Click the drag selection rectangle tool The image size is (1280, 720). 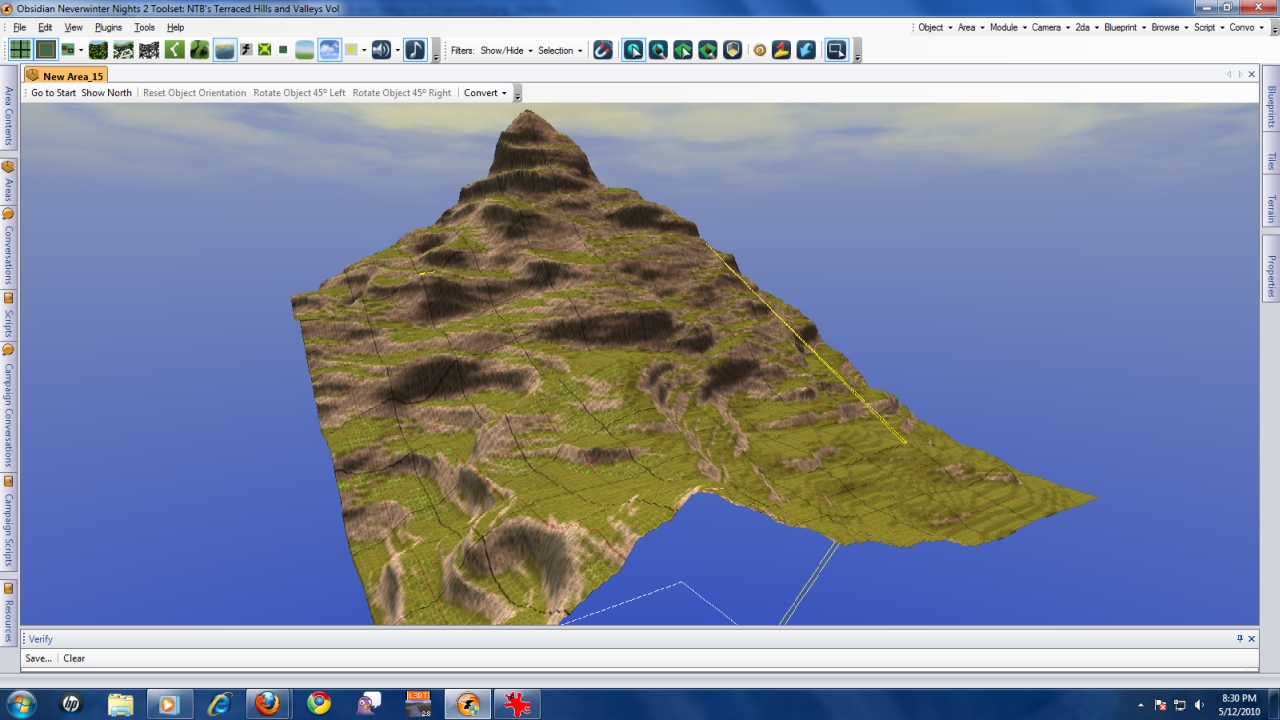tap(836, 50)
